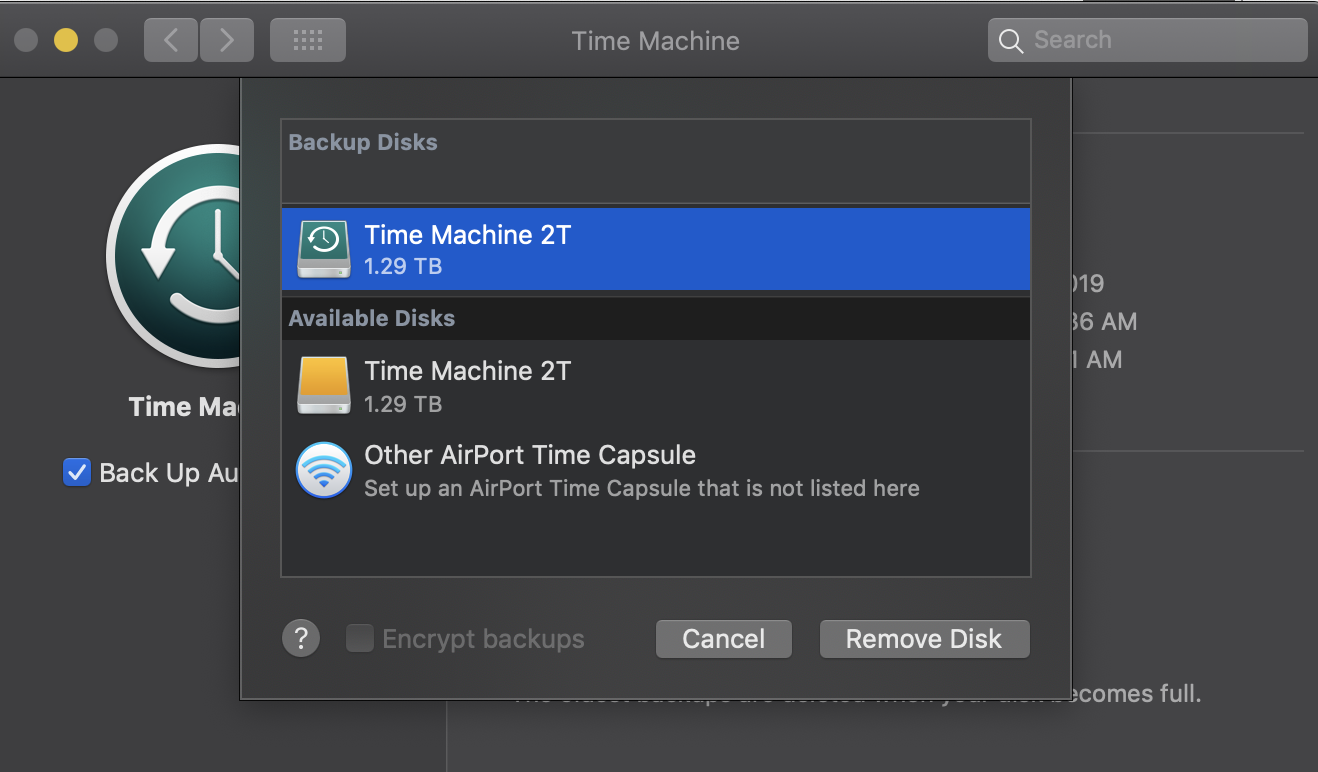Enable the Encrypt backups checkbox
Viewport: 1318px width, 772px height.
click(x=360, y=638)
